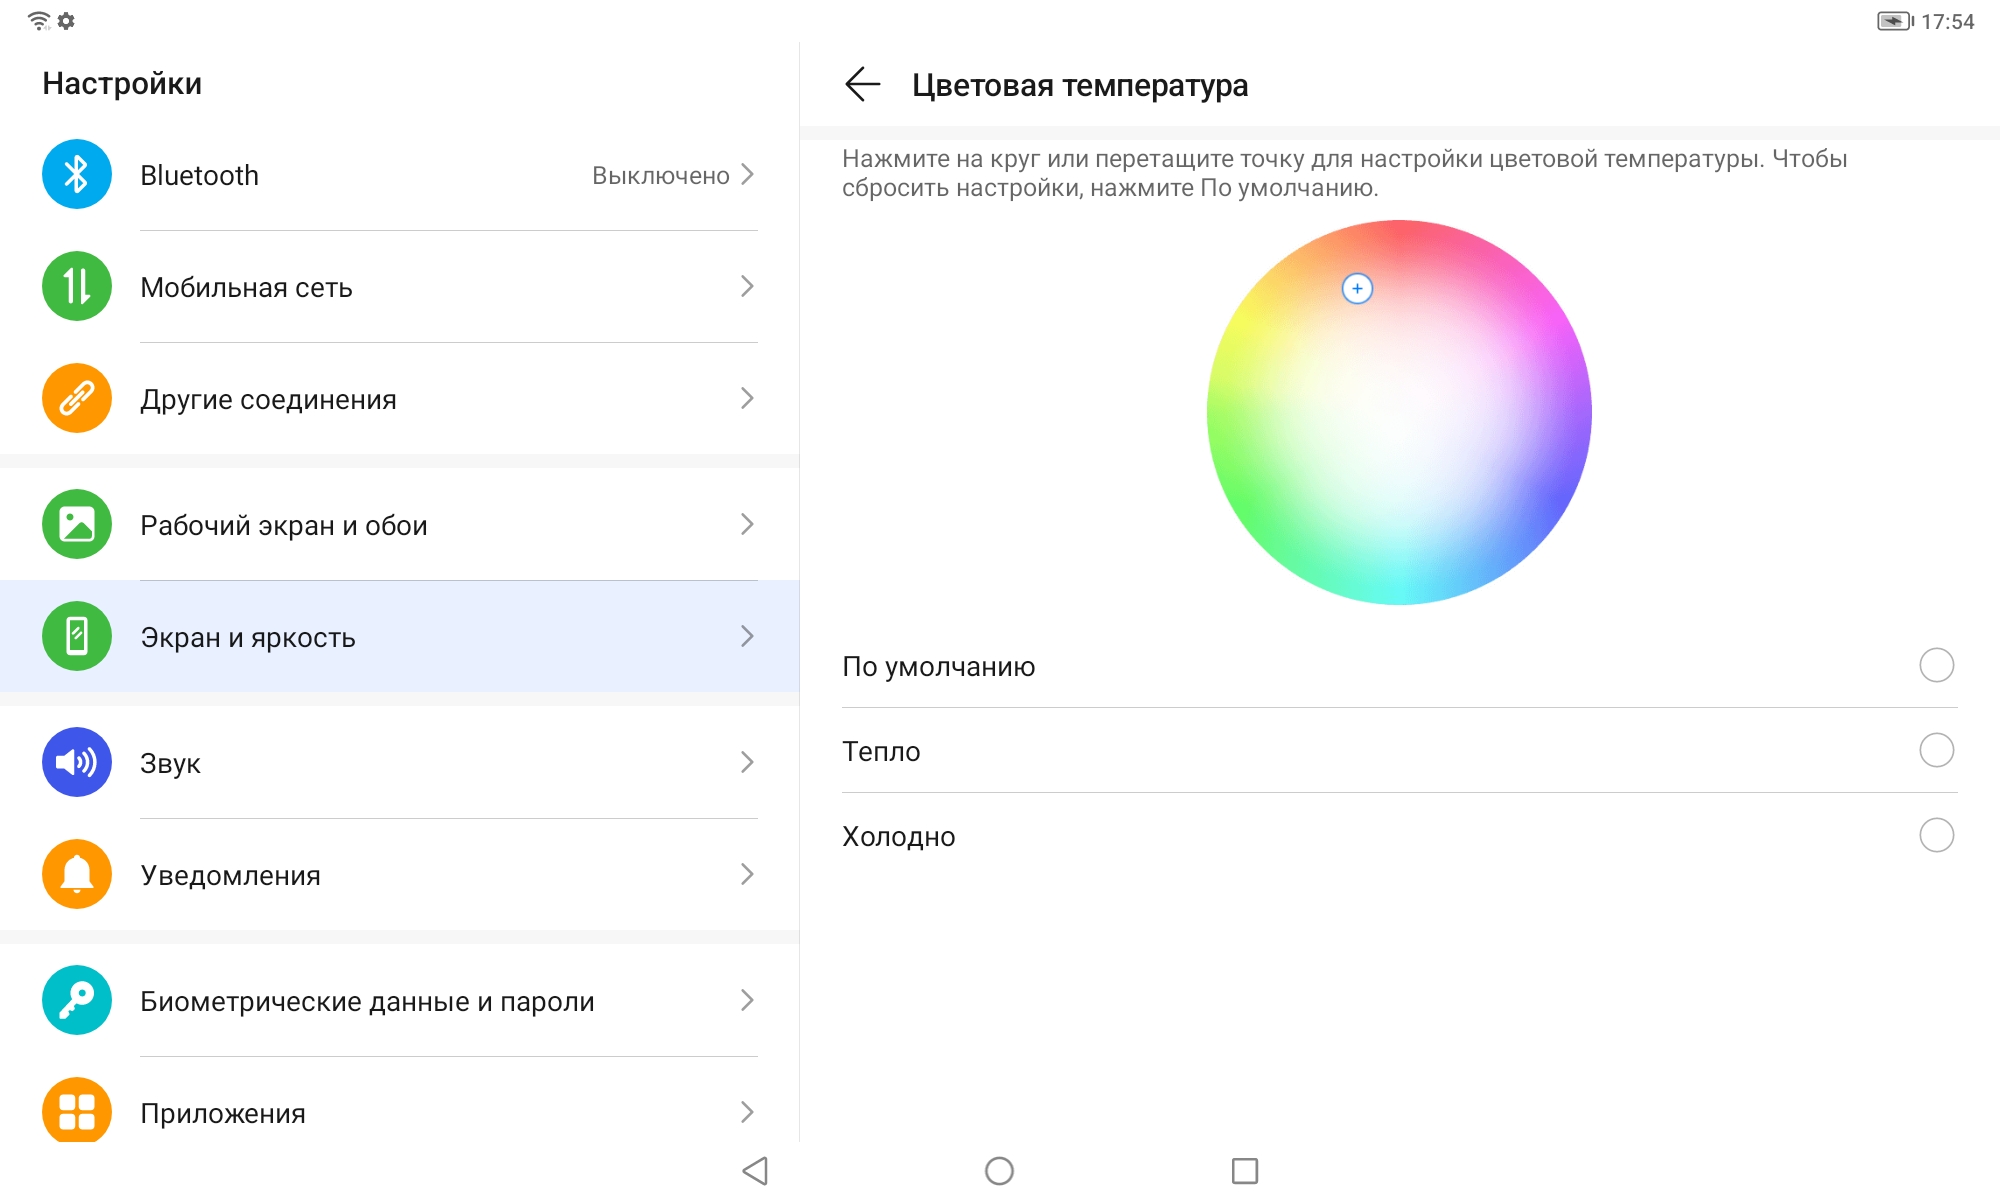Select the Холодно radio button
This screenshot has width=2000, height=1200.
(x=1936, y=836)
